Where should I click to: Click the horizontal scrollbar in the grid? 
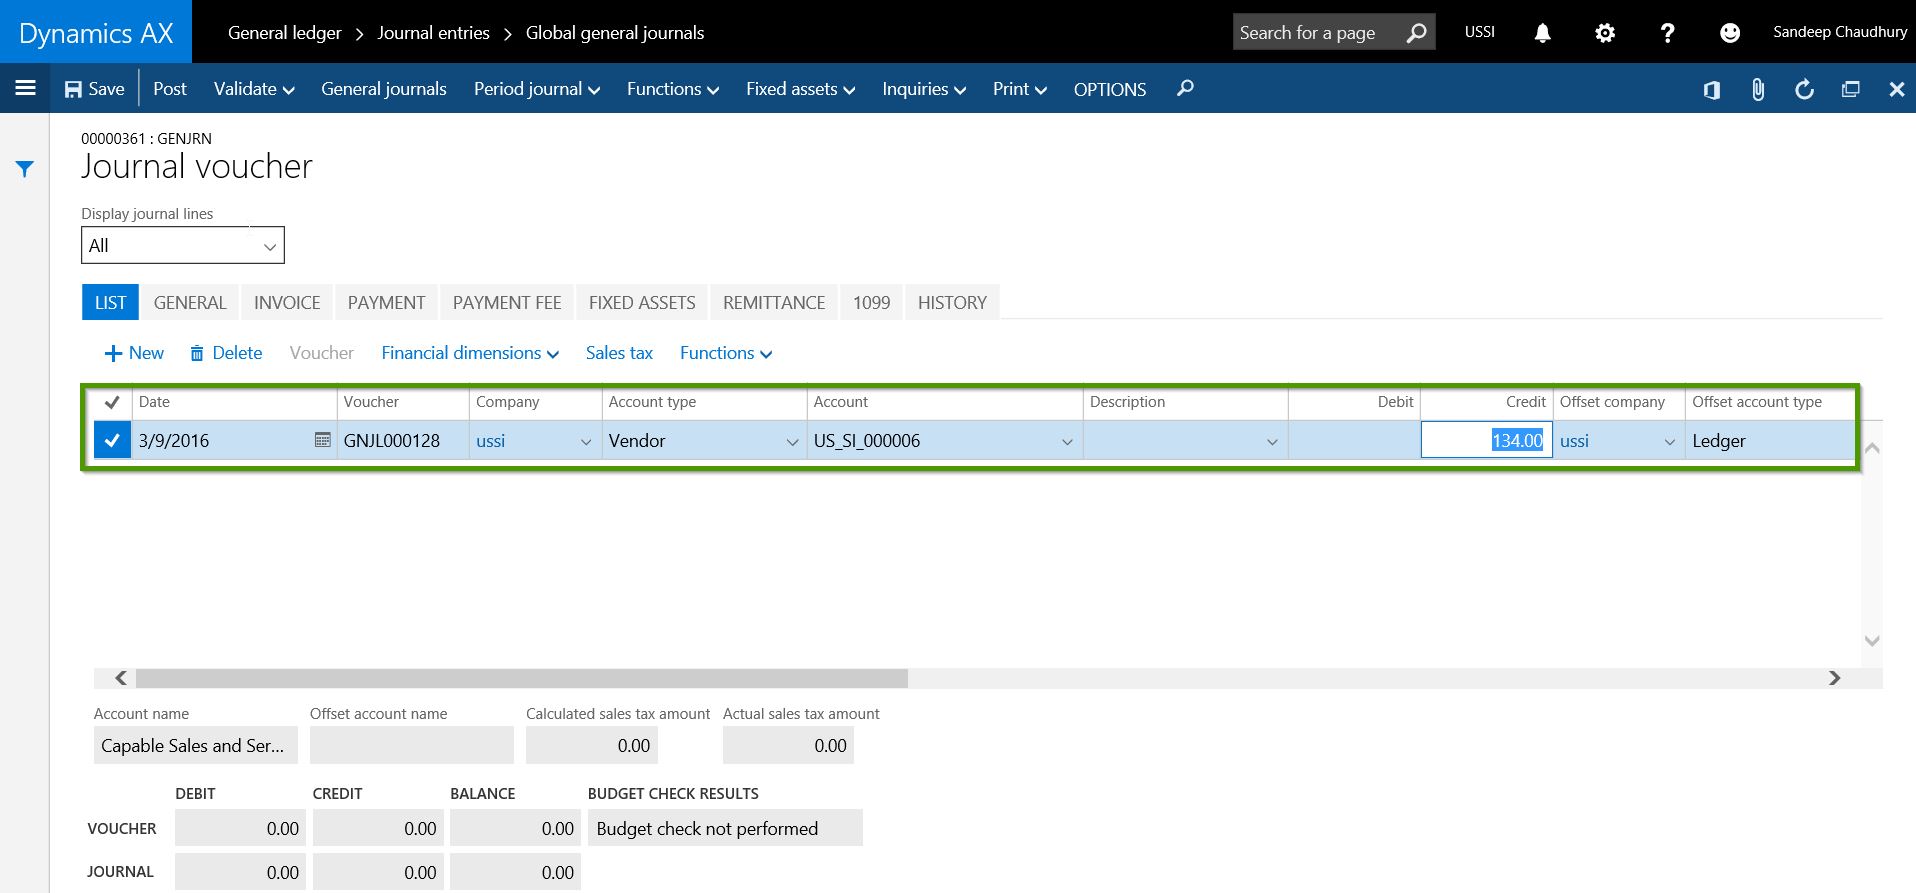tap(521, 678)
